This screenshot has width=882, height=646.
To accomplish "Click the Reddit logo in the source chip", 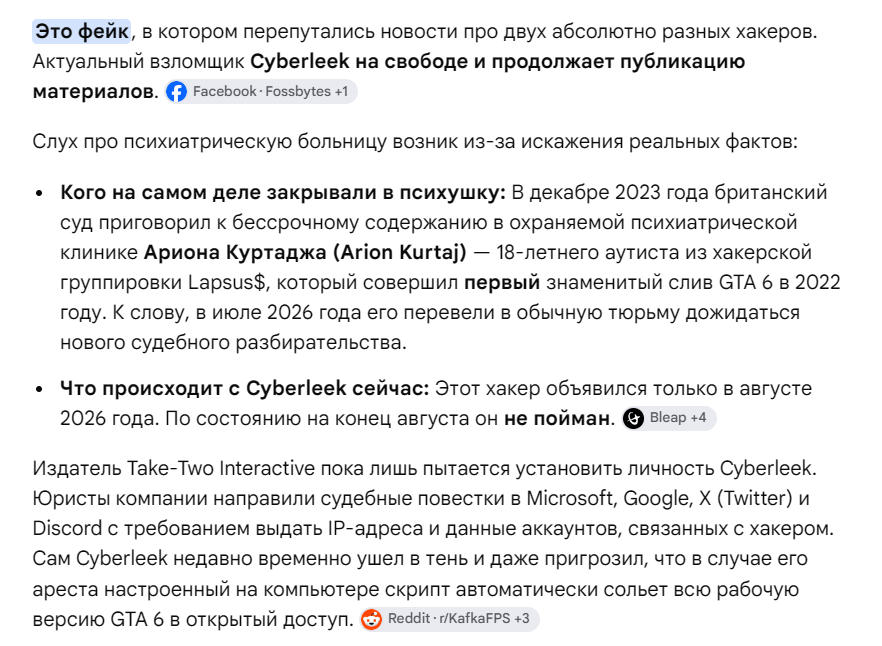I will [371, 619].
